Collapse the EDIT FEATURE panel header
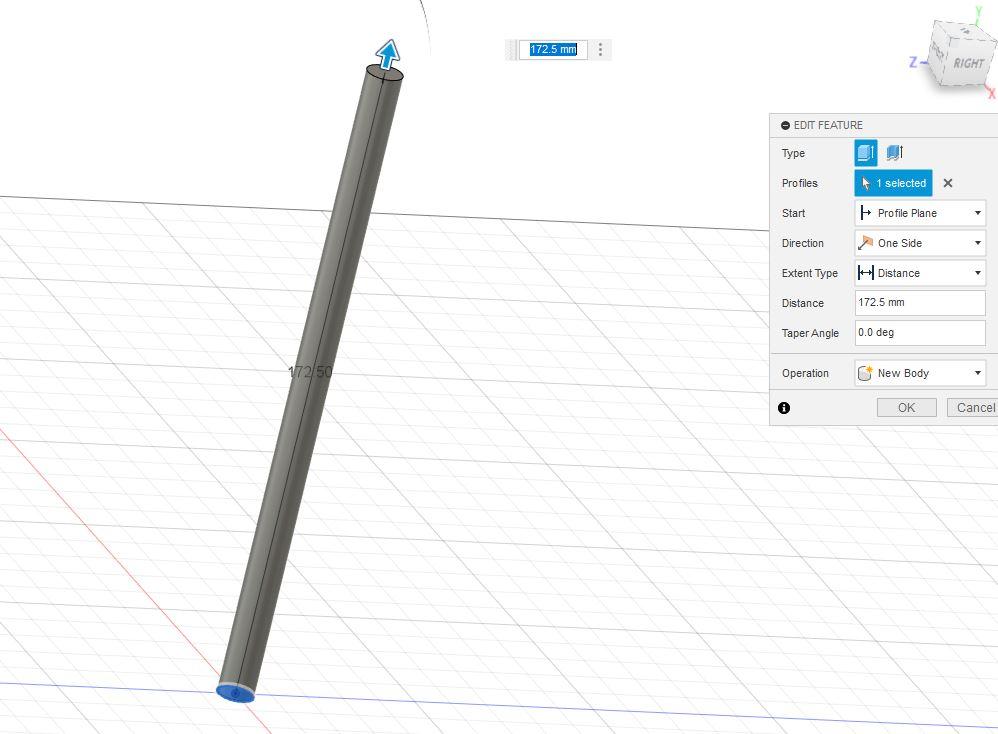 coord(785,125)
